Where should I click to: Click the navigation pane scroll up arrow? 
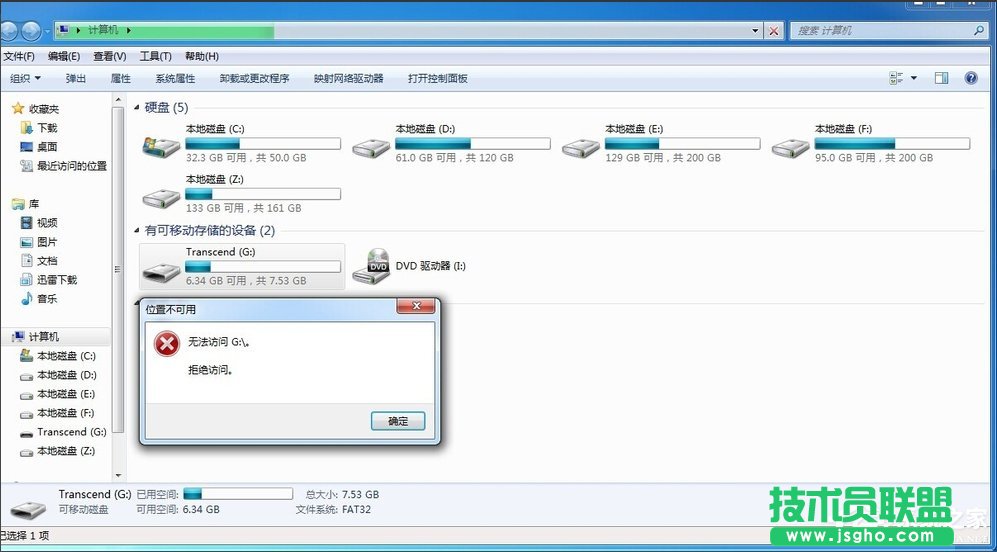(118, 100)
